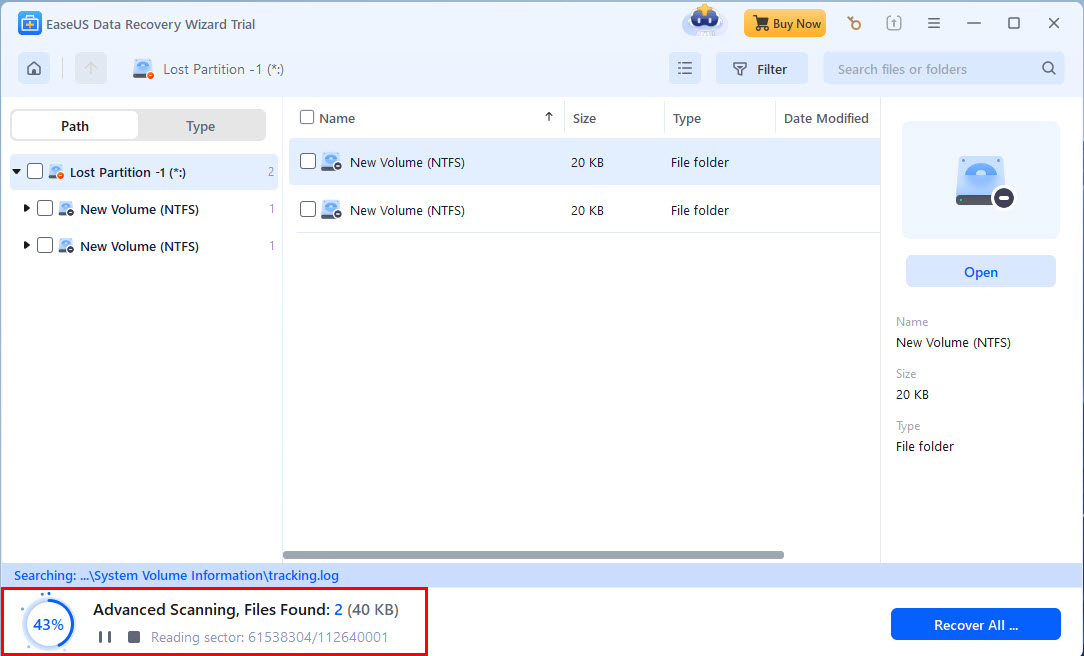Image resolution: width=1084 pixels, height=656 pixels.
Task: Open the hamburger menu in title bar
Action: (933, 23)
